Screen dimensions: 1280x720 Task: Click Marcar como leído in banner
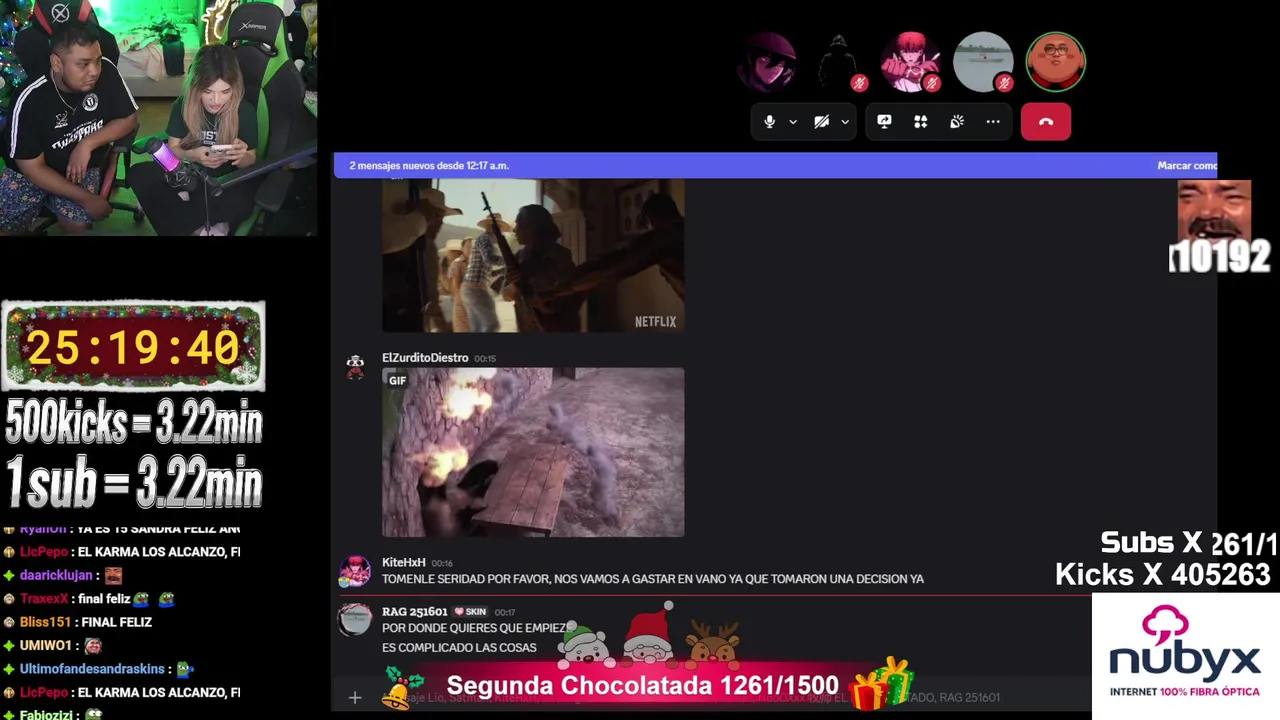[x=1187, y=166]
